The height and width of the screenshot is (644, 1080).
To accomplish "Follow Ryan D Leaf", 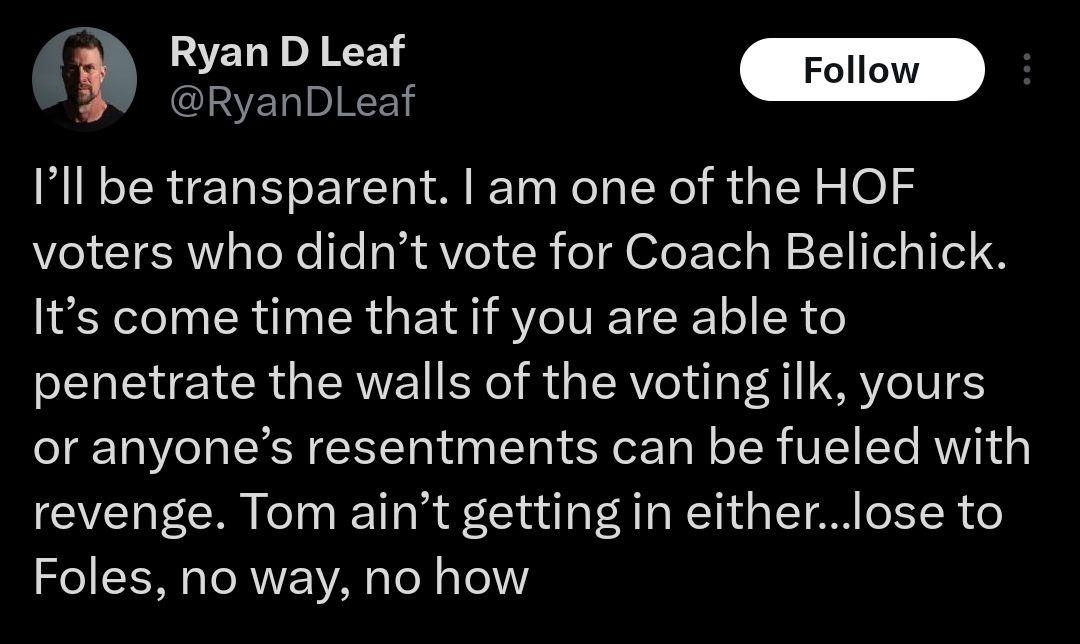I will coord(861,70).
